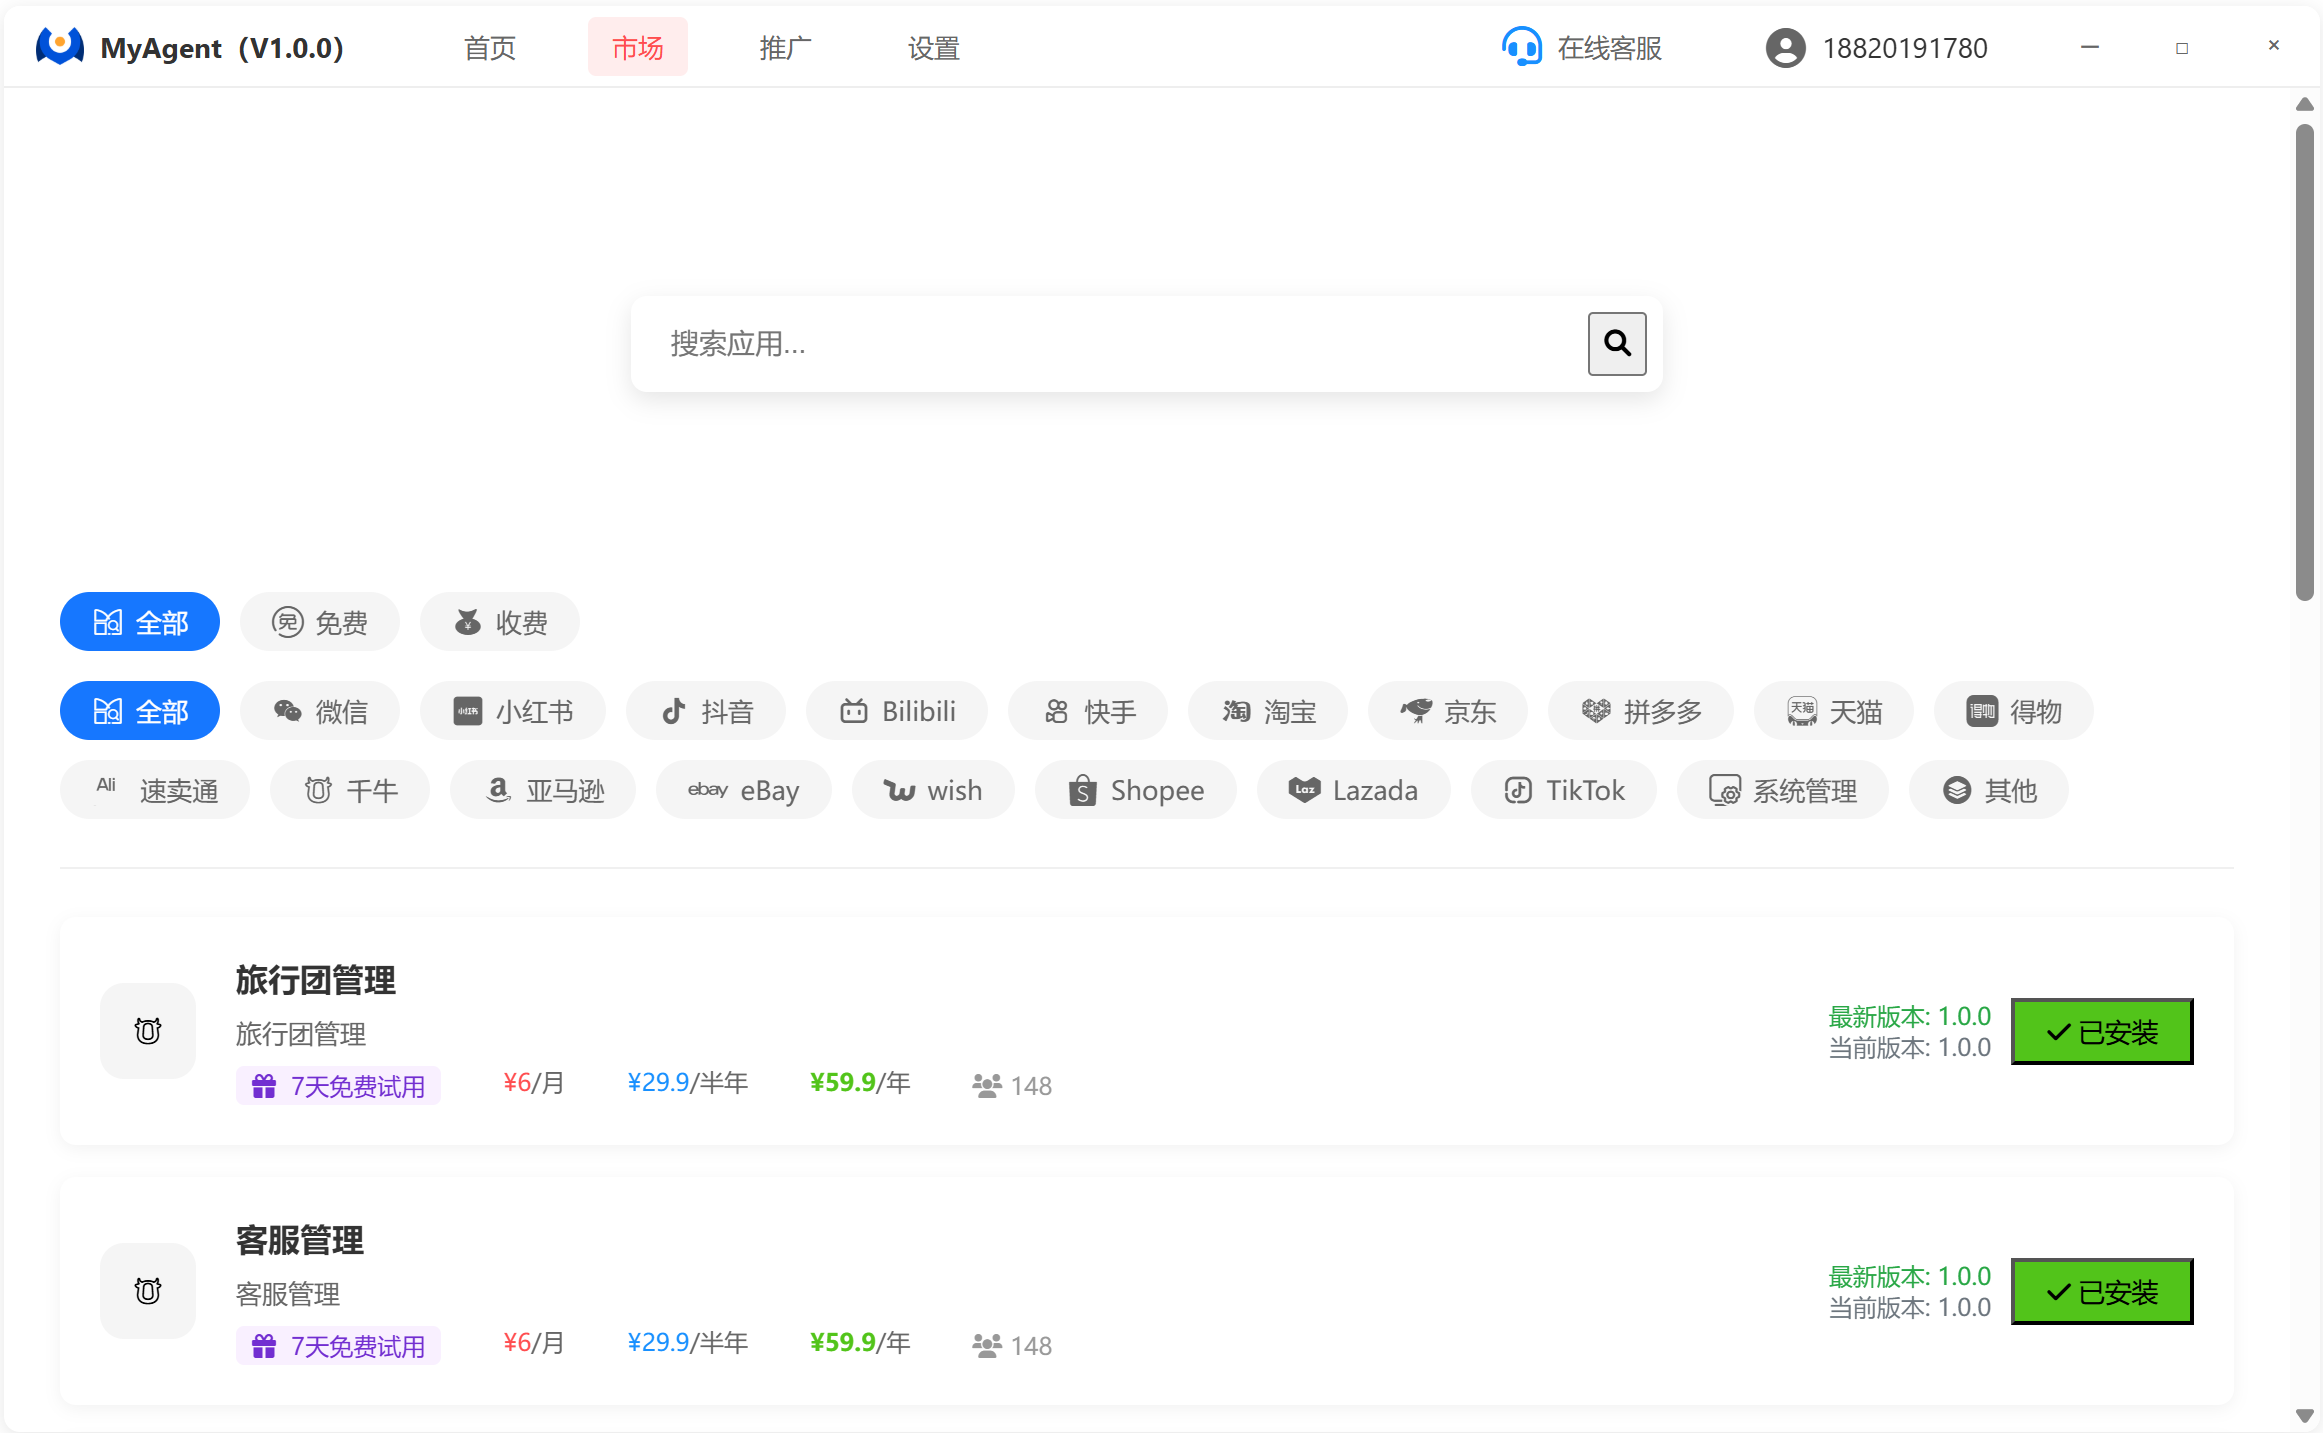Filter apps by Douyin platform

(x=706, y=711)
